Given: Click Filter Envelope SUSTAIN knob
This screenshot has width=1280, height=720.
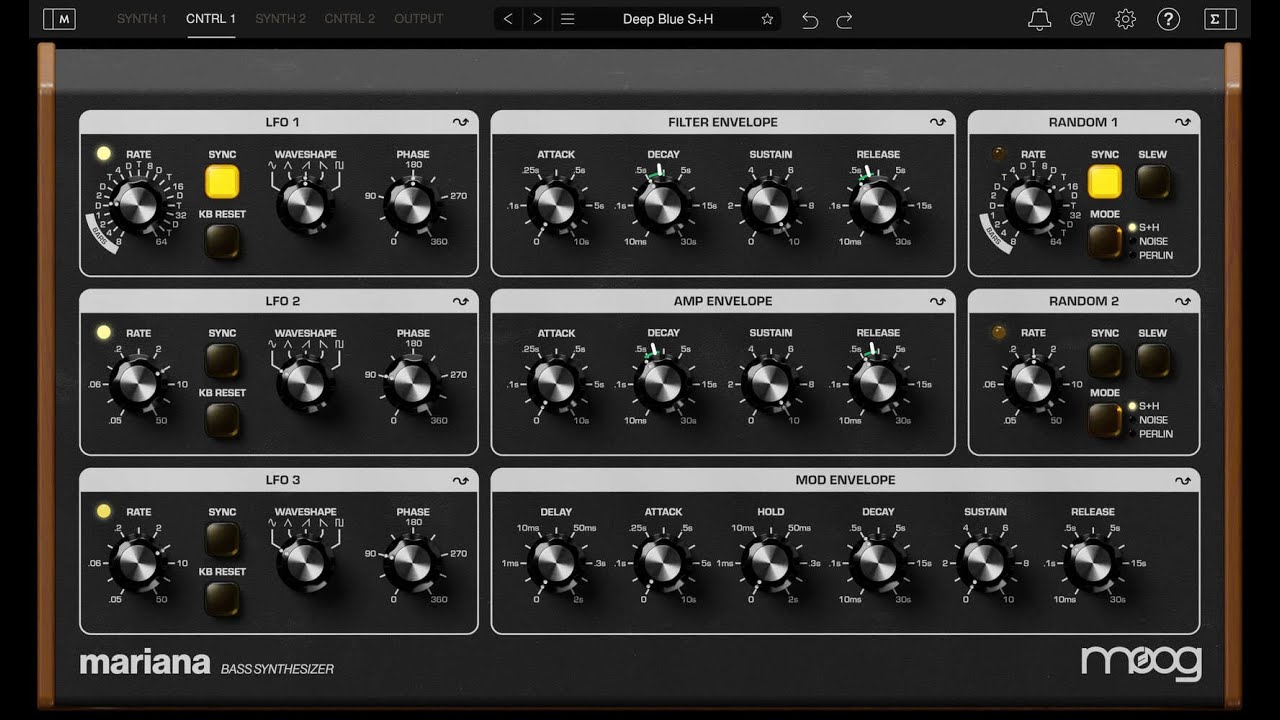Looking at the screenshot, I should click(x=770, y=205).
